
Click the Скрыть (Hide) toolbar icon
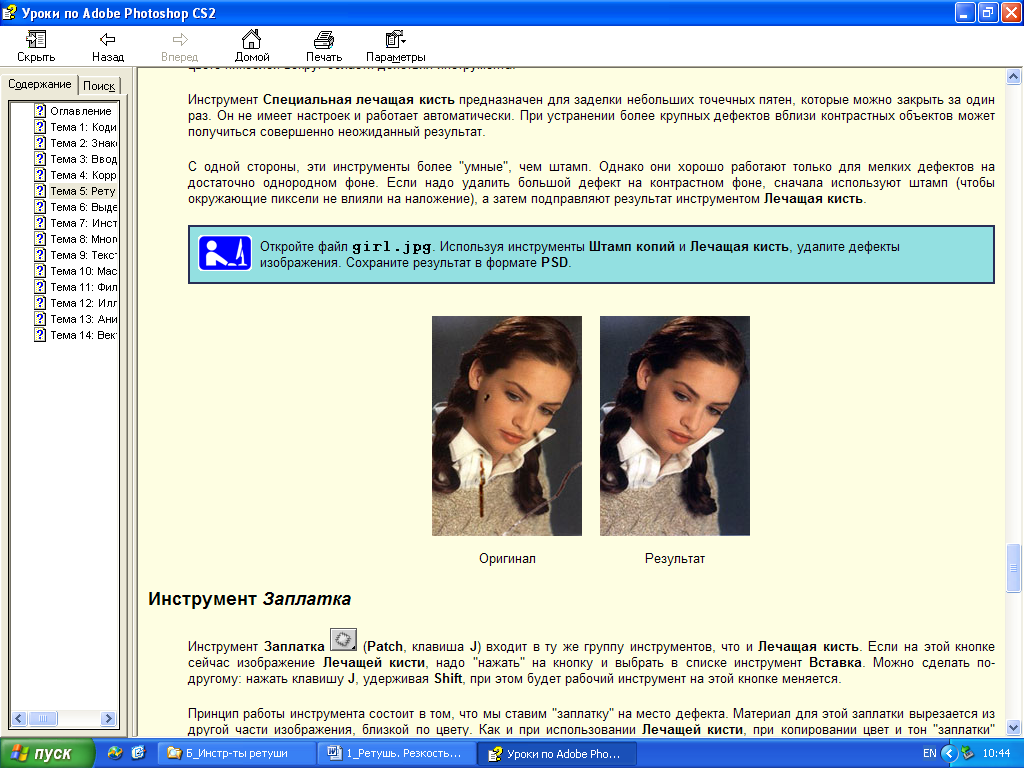[x=36, y=40]
